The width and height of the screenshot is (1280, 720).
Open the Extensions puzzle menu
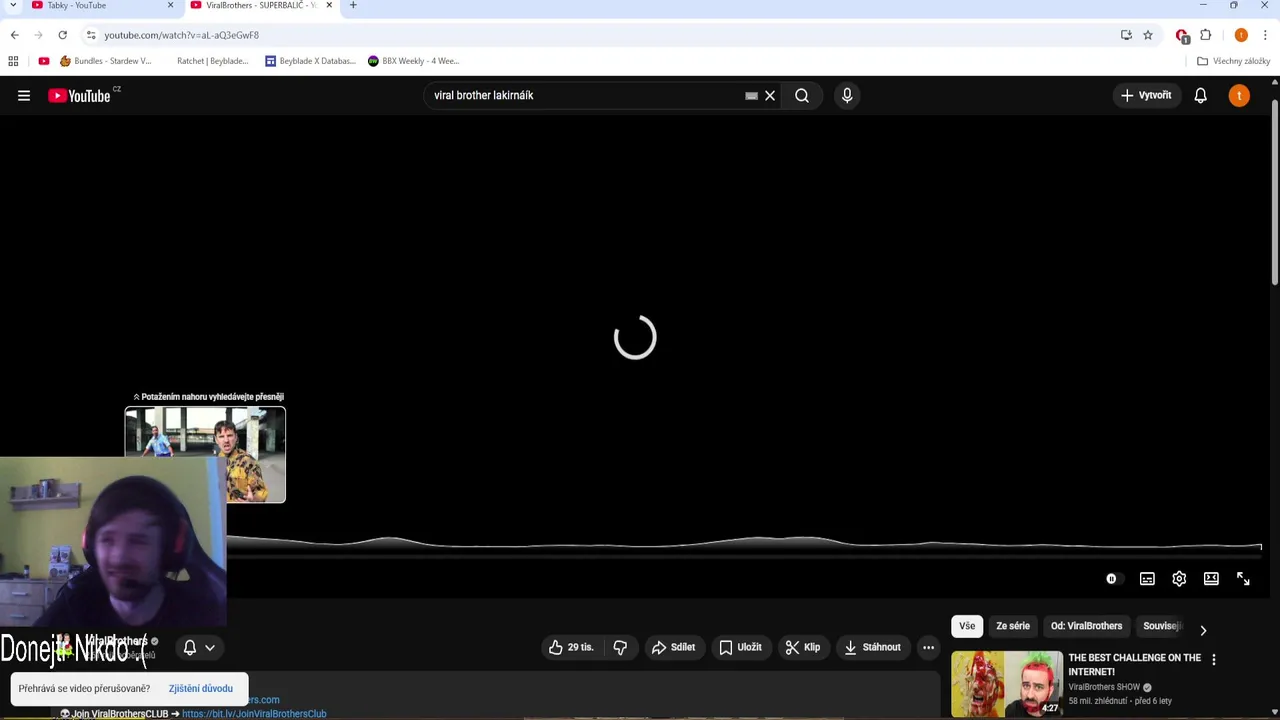(x=1206, y=35)
